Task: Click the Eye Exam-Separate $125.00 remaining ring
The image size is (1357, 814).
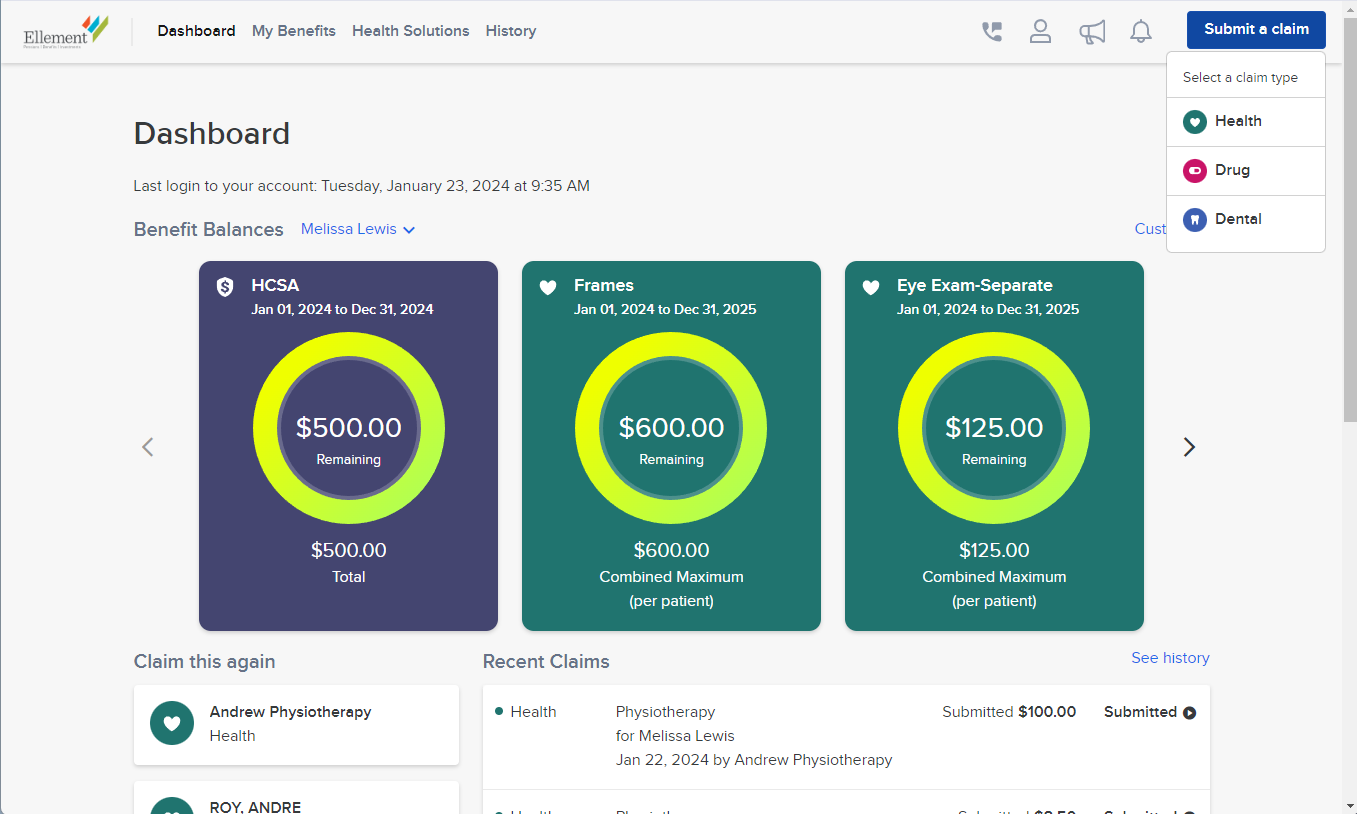Action: [994, 428]
